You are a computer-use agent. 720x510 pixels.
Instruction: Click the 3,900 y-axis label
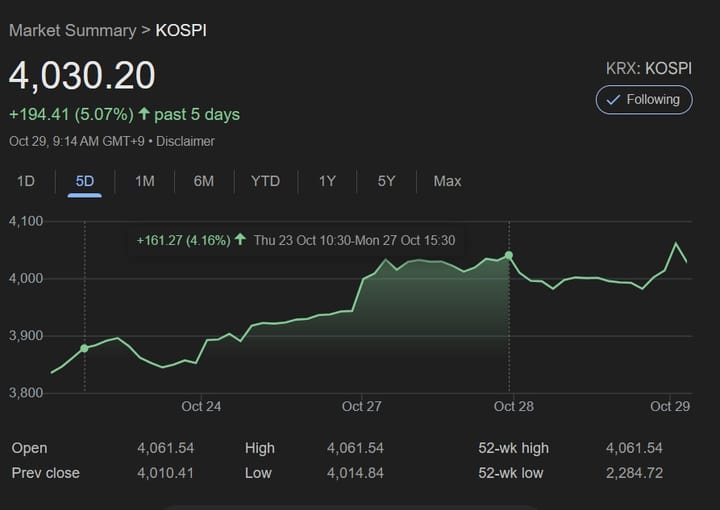[x=26, y=336]
